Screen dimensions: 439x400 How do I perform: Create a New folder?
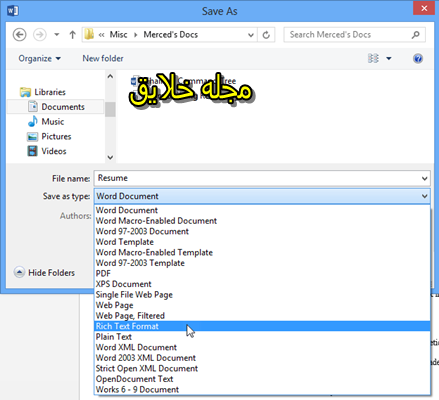coord(103,59)
